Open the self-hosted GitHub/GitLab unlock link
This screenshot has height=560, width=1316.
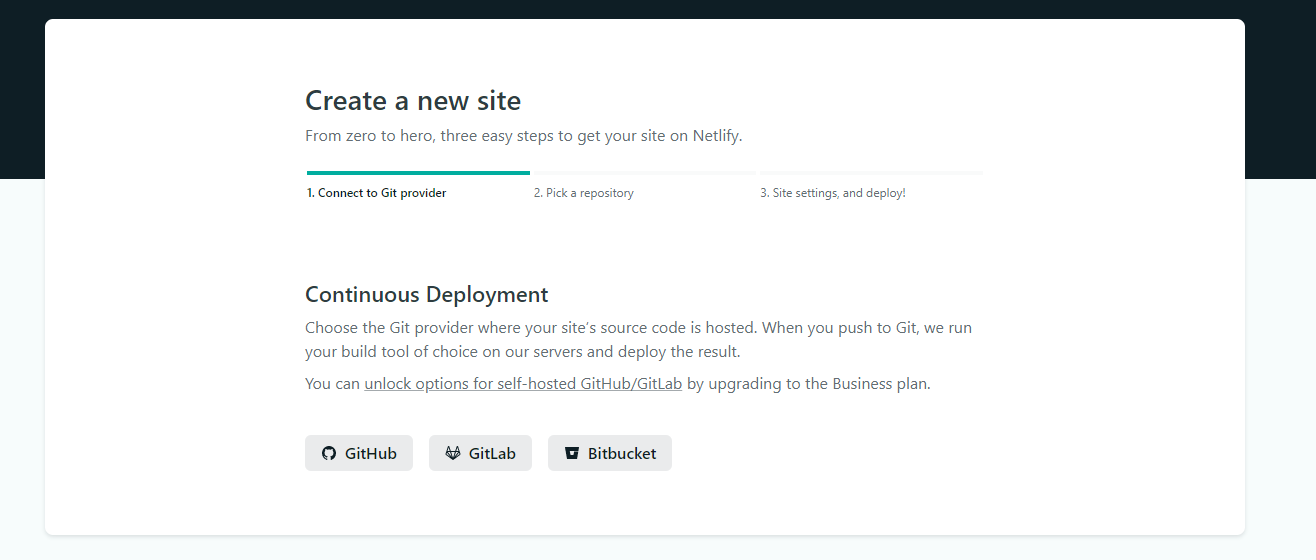523,384
